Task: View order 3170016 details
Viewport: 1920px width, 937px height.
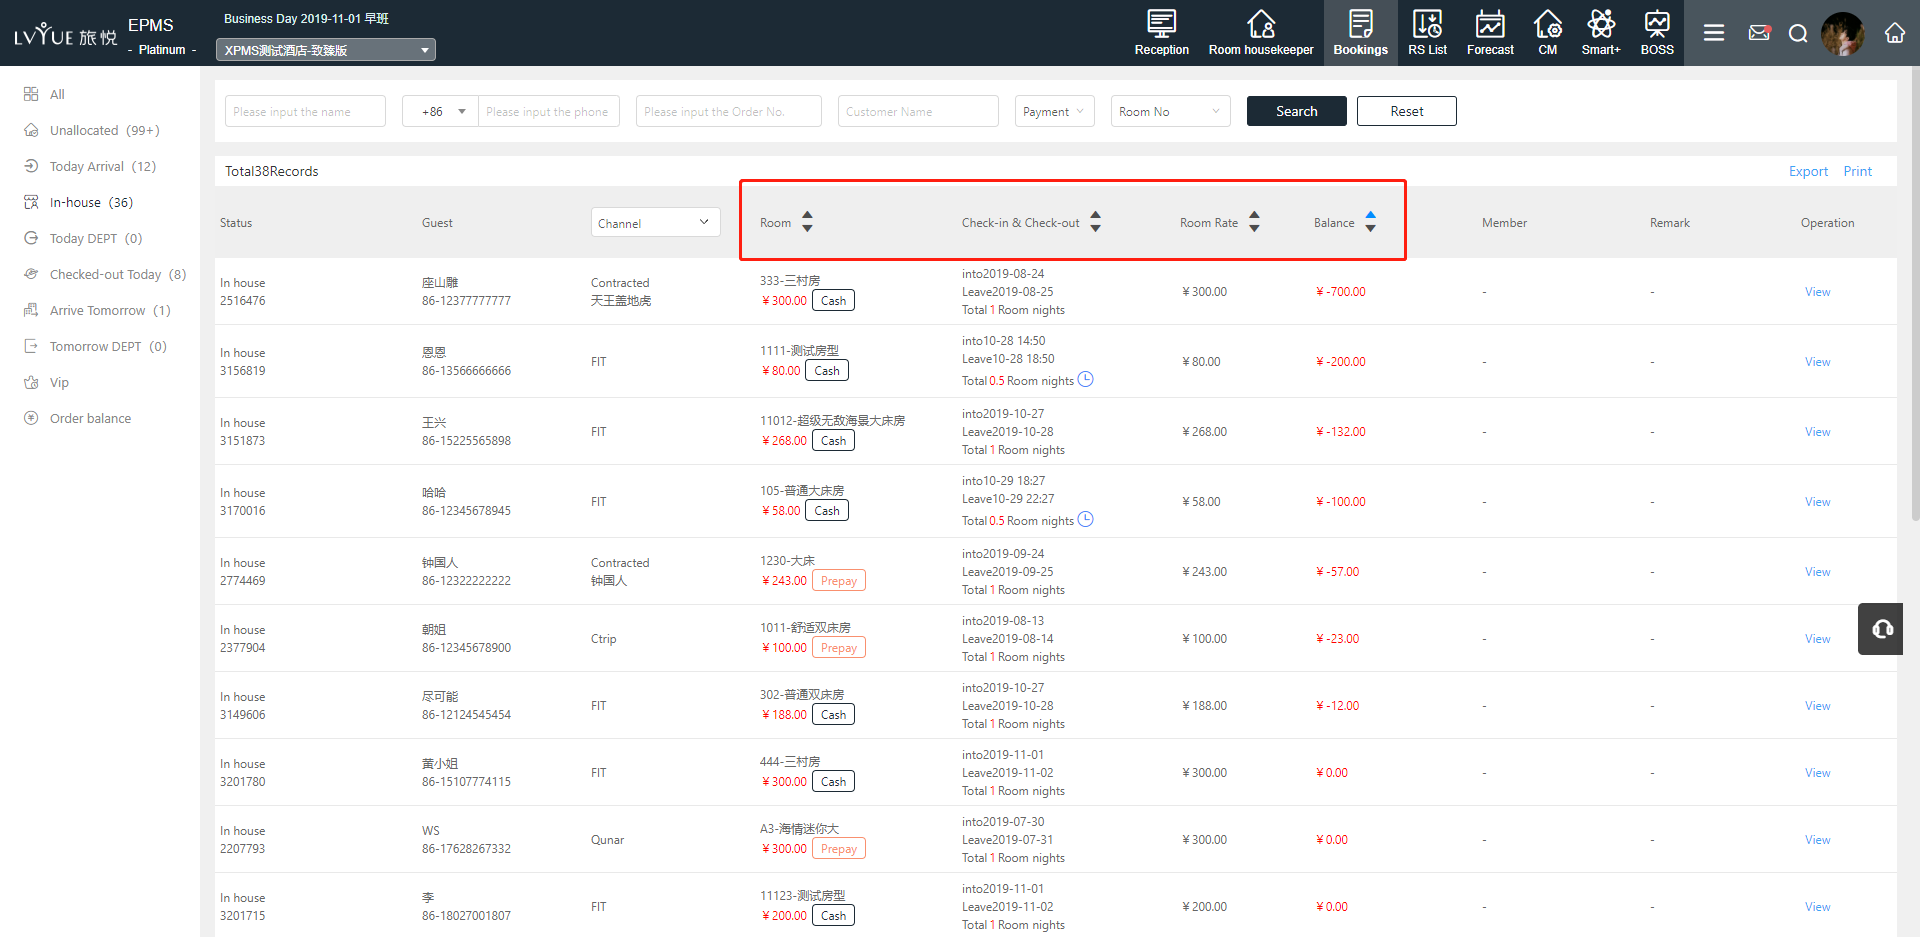Action: tap(1817, 502)
